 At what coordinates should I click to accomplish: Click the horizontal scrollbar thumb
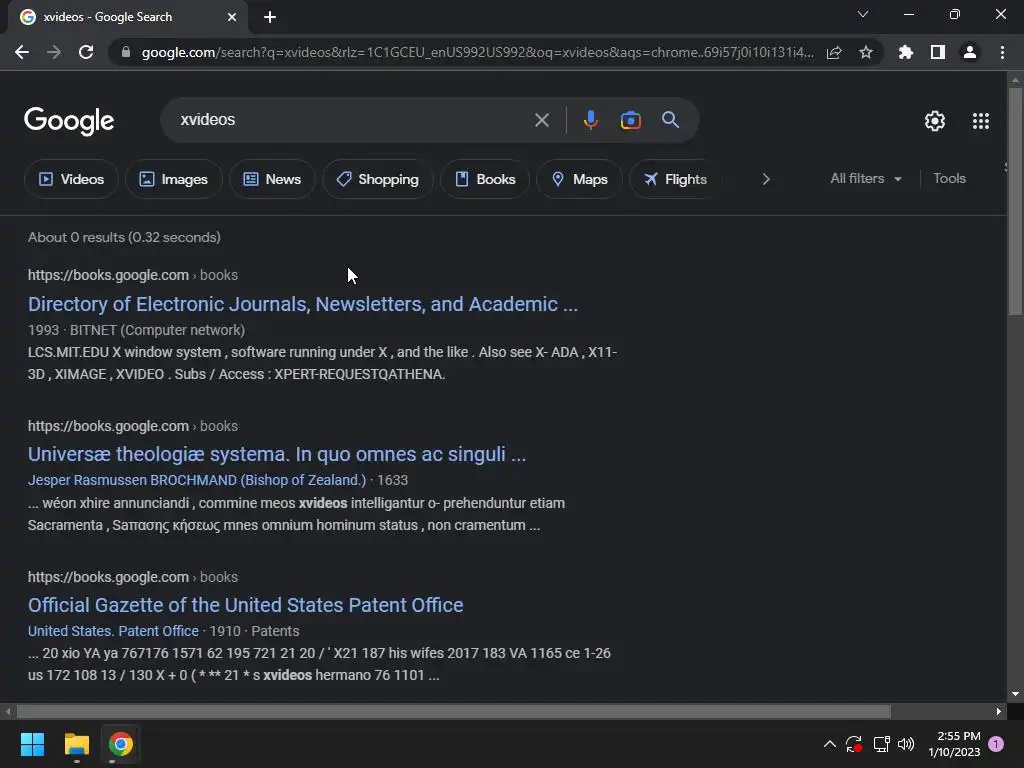[454, 711]
